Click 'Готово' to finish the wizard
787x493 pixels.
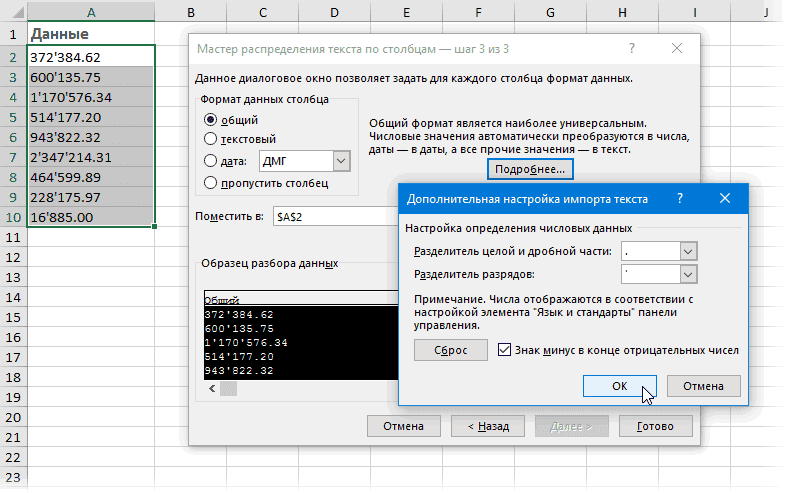[x=656, y=426]
